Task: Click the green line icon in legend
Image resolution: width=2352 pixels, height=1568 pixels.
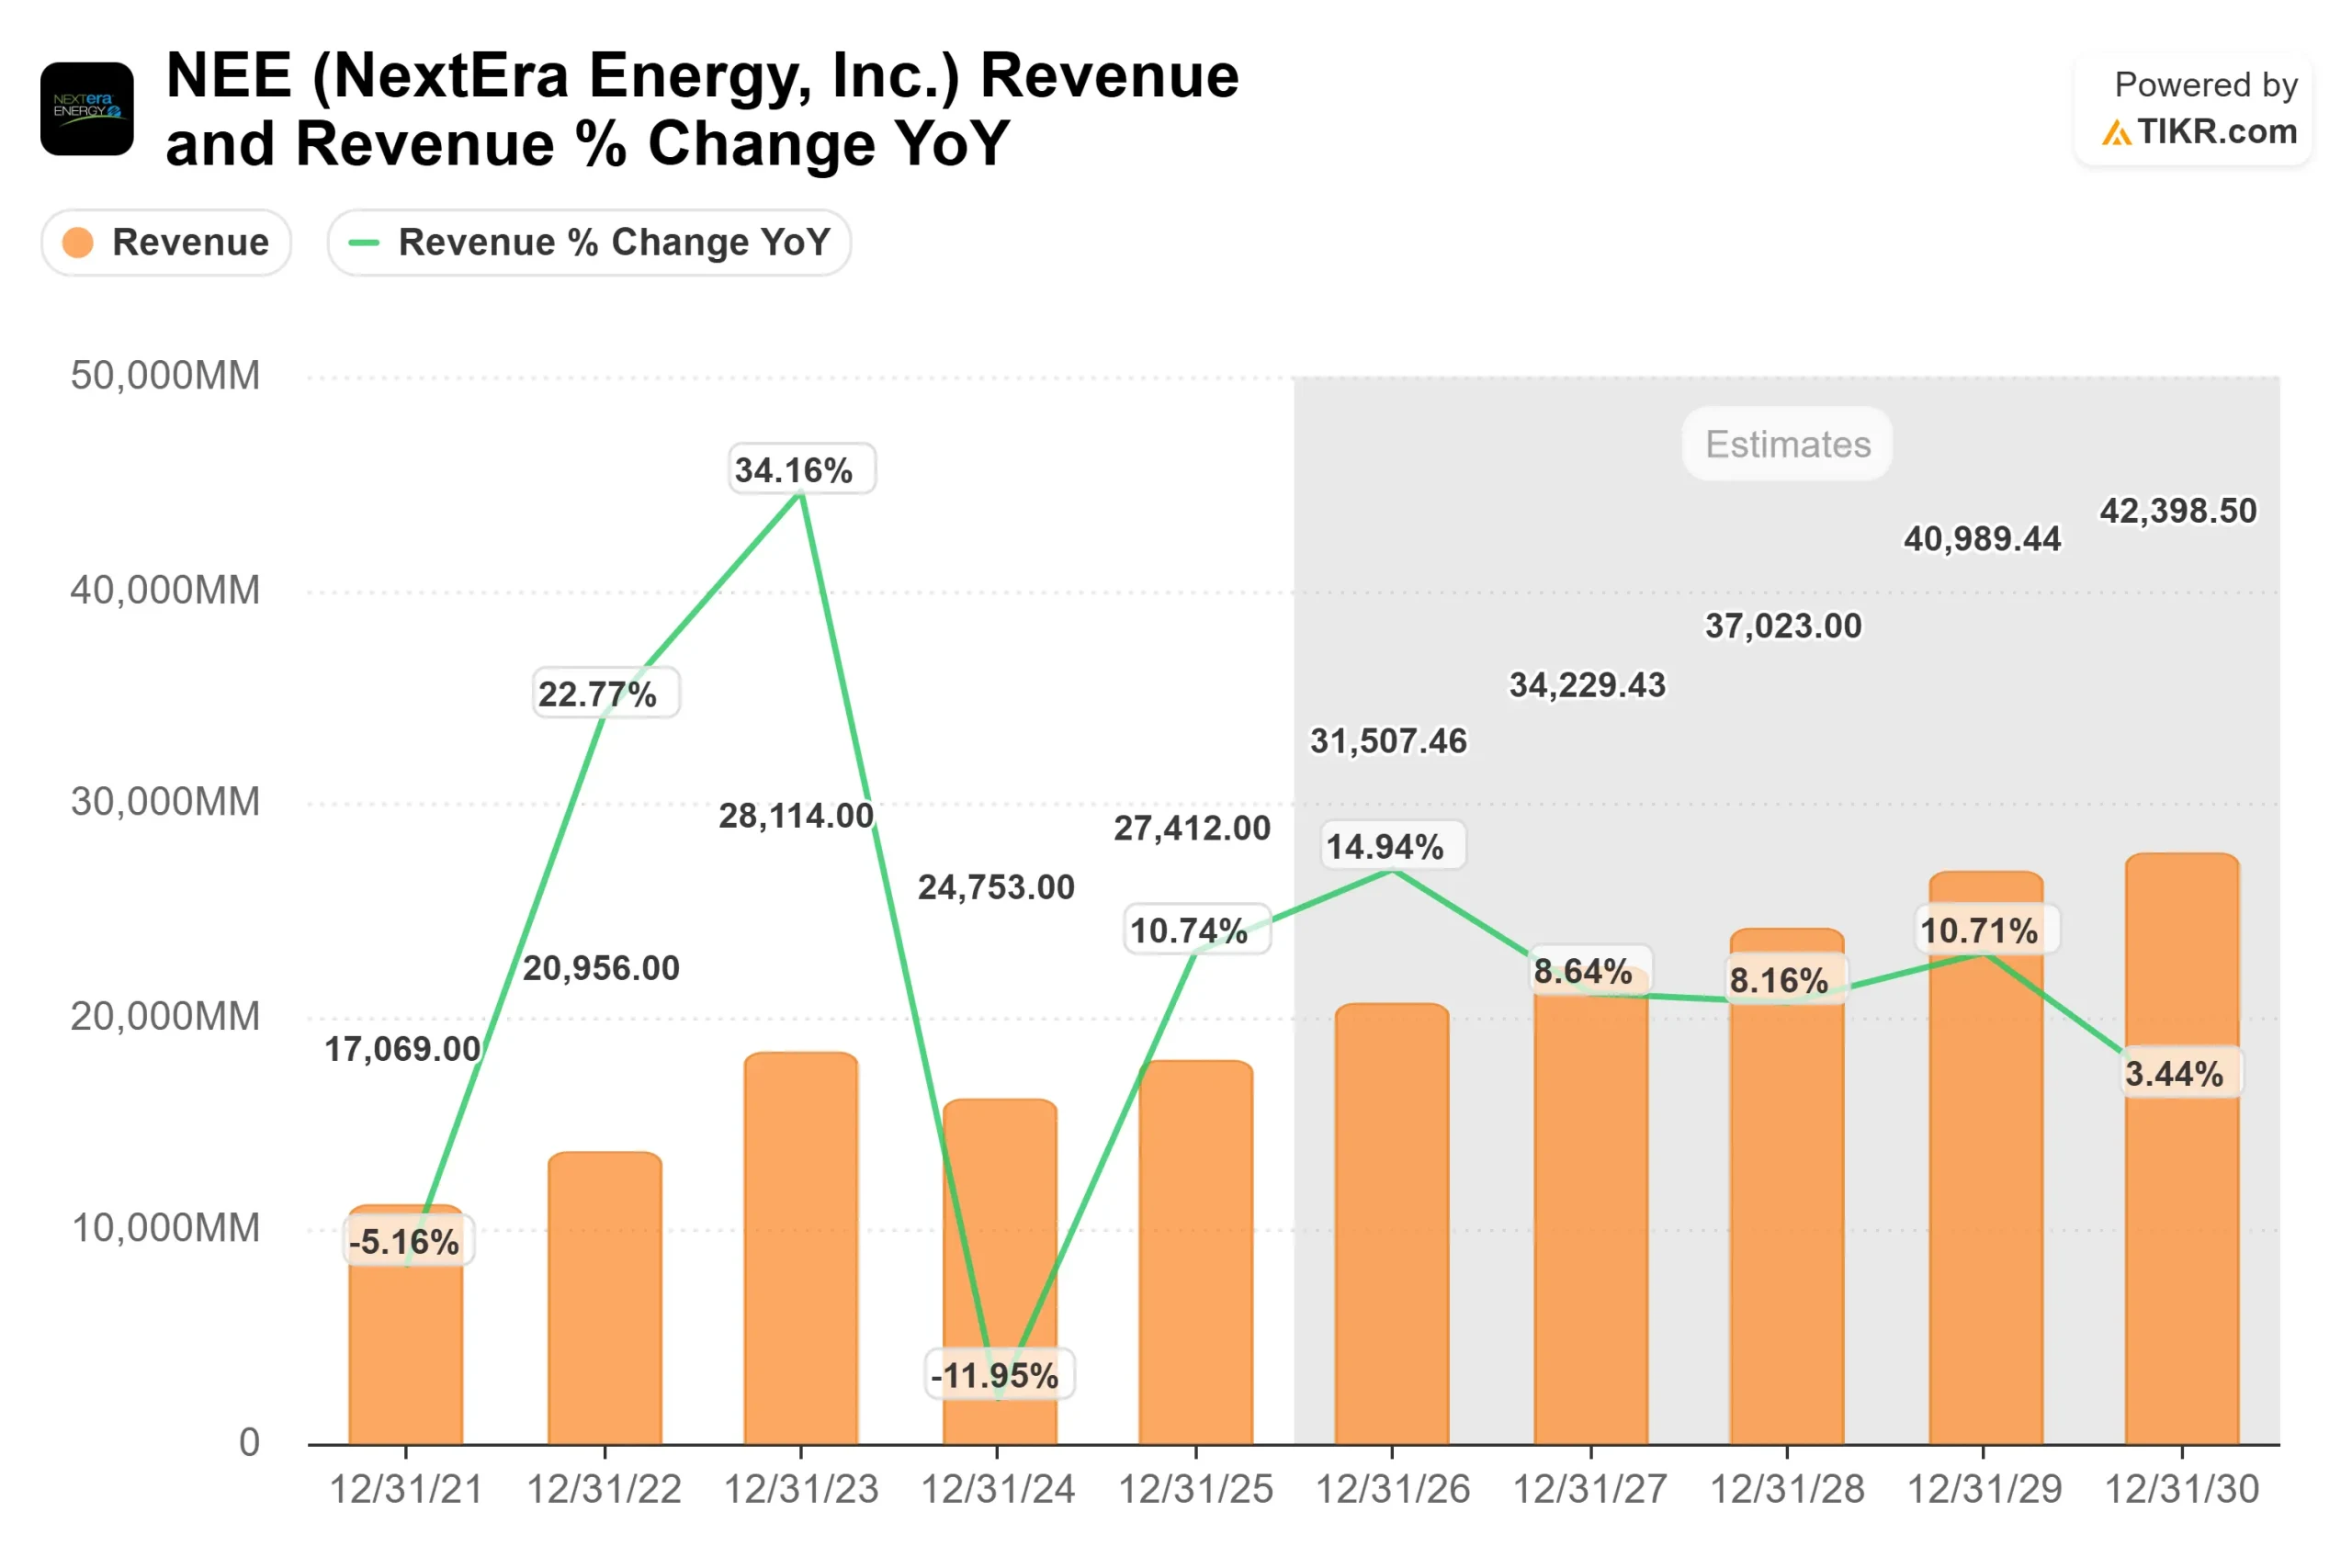Action: (364, 242)
